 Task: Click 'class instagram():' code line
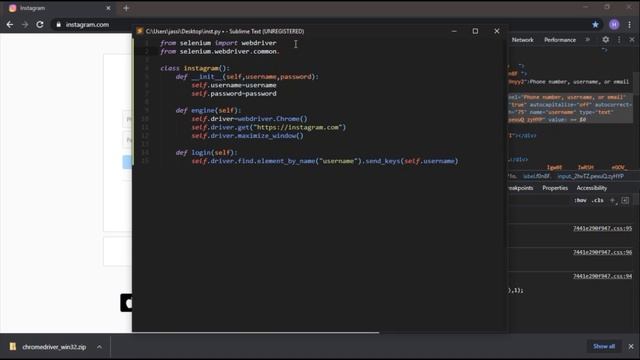(195, 68)
